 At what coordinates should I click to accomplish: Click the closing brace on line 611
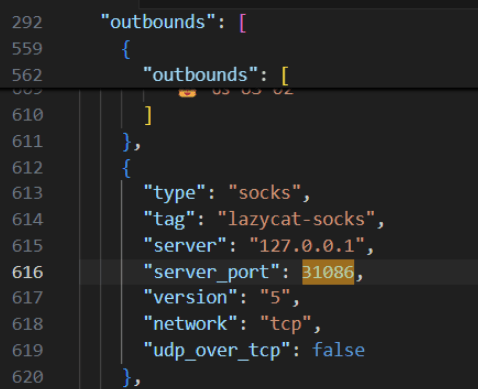127,142
